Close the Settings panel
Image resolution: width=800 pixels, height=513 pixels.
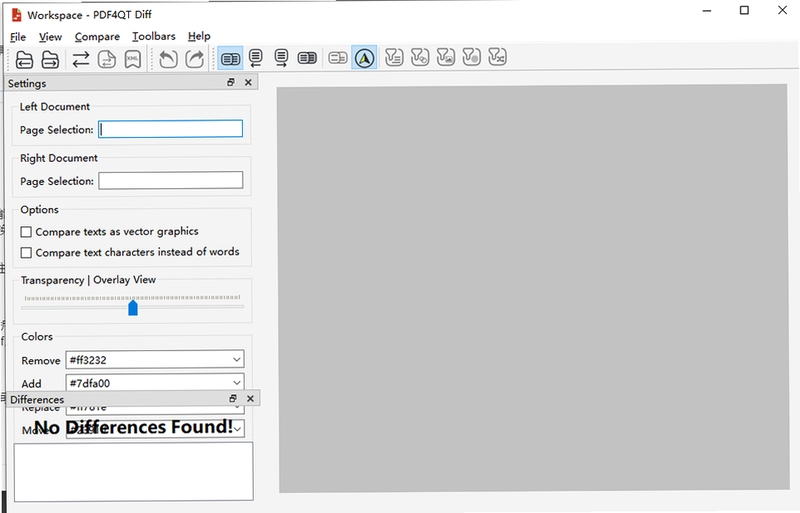(x=248, y=82)
